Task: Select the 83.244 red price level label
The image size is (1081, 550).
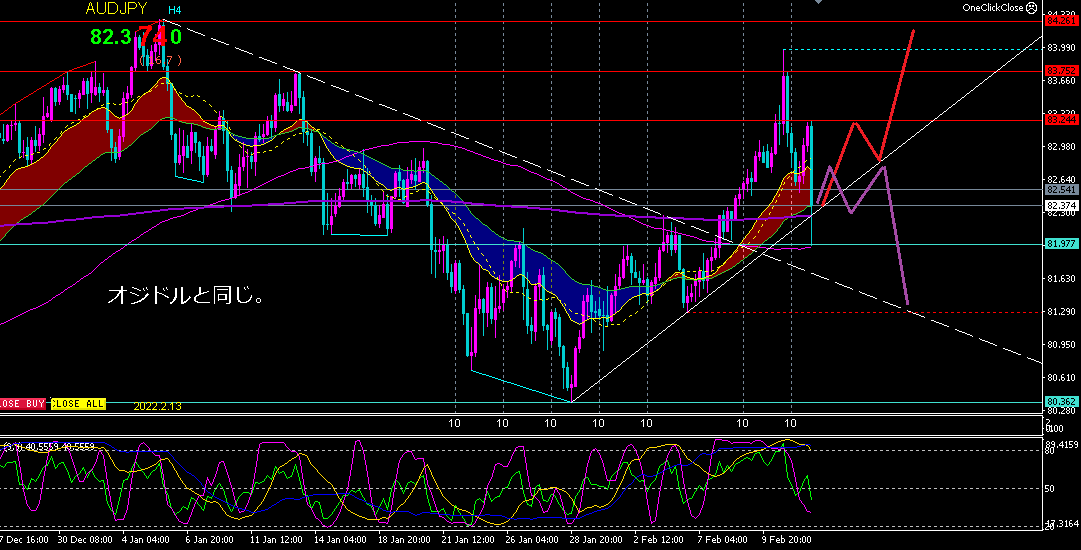Action: pyautogui.click(x=1062, y=120)
